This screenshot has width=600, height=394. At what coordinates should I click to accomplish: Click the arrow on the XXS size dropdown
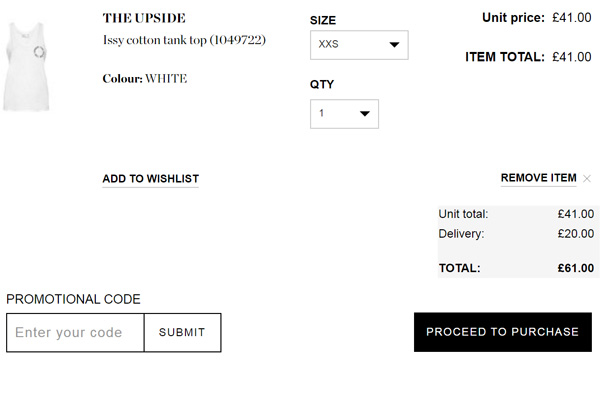click(x=394, y=45)
